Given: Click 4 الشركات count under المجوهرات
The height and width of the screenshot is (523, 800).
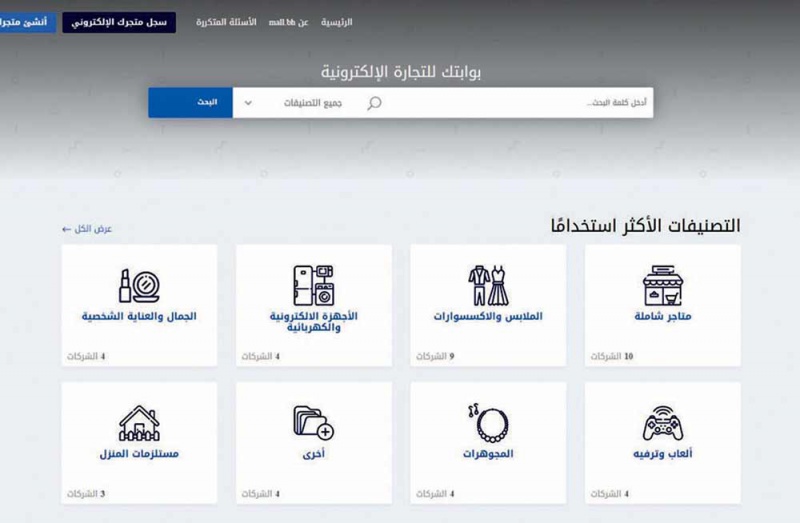Looking at the screenshot, I should [435, 494].
